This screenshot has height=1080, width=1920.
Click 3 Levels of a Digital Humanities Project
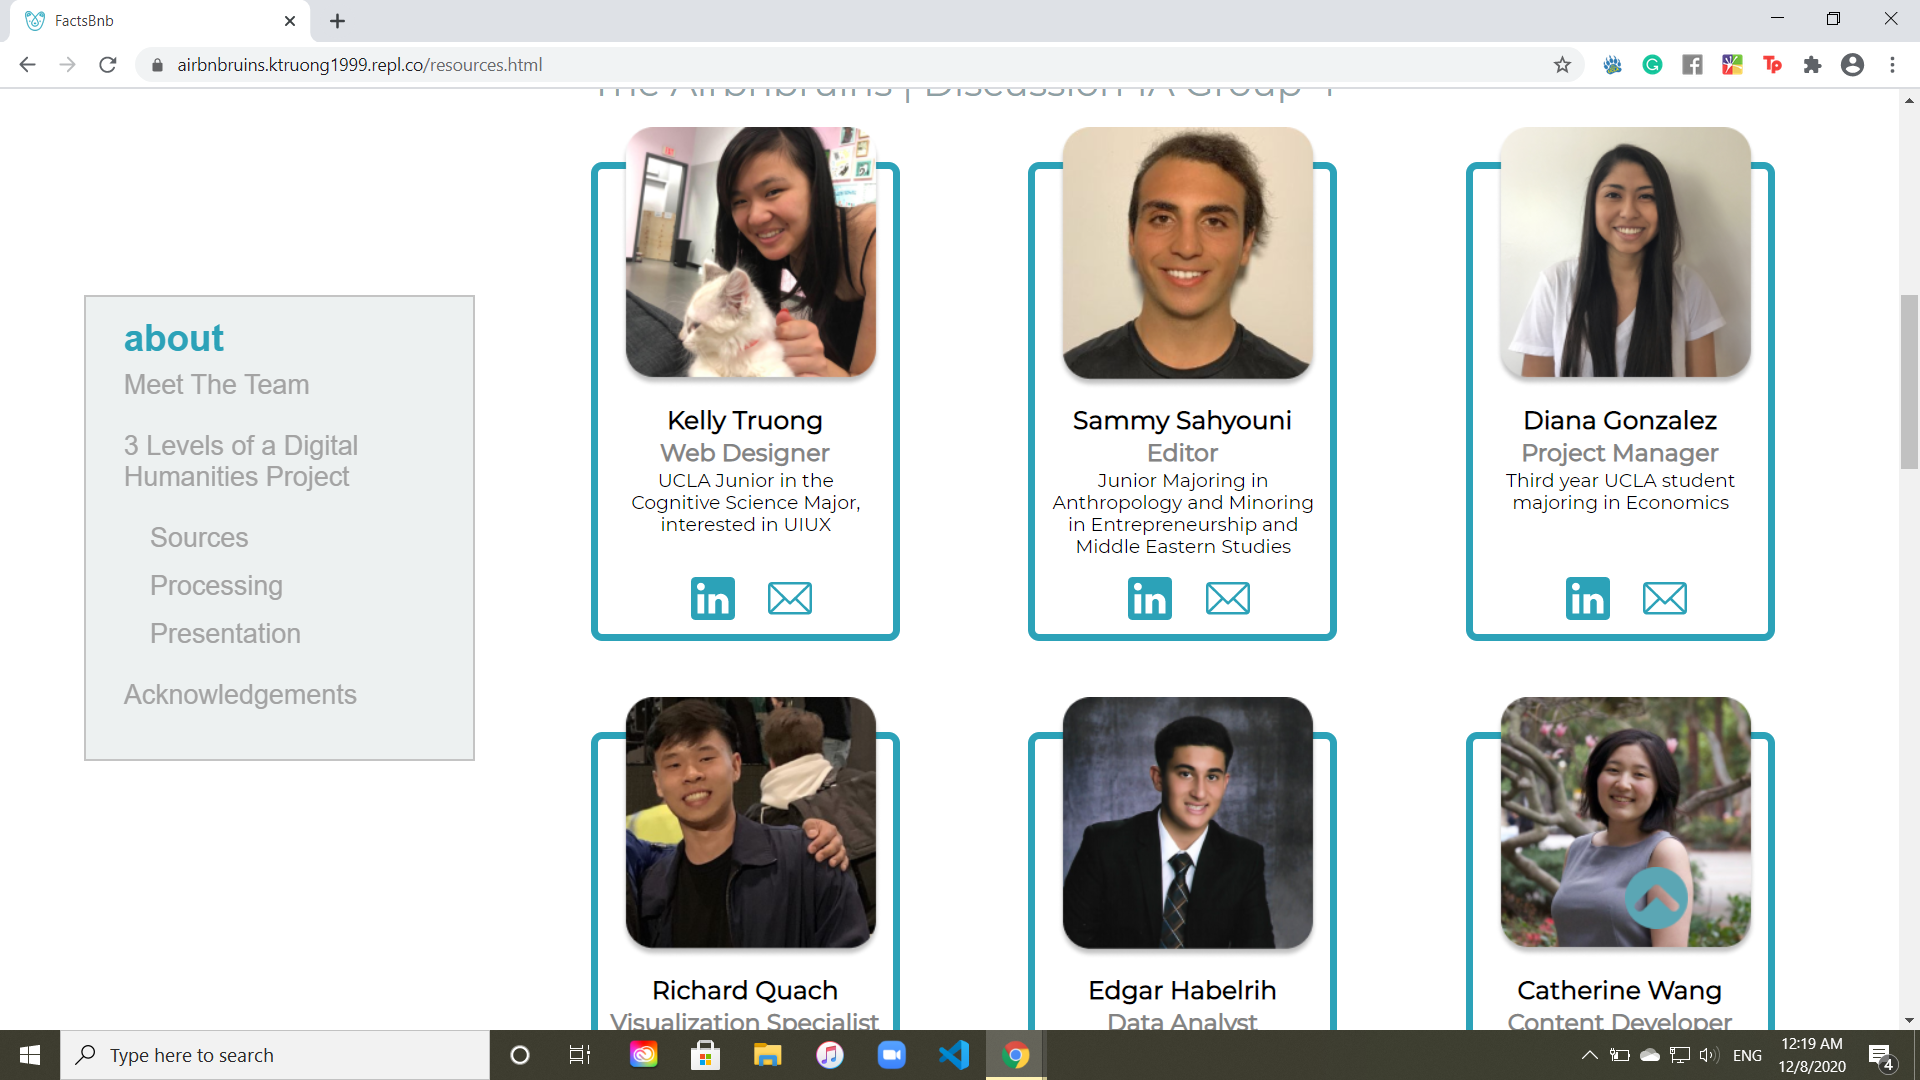click(240, 461)
